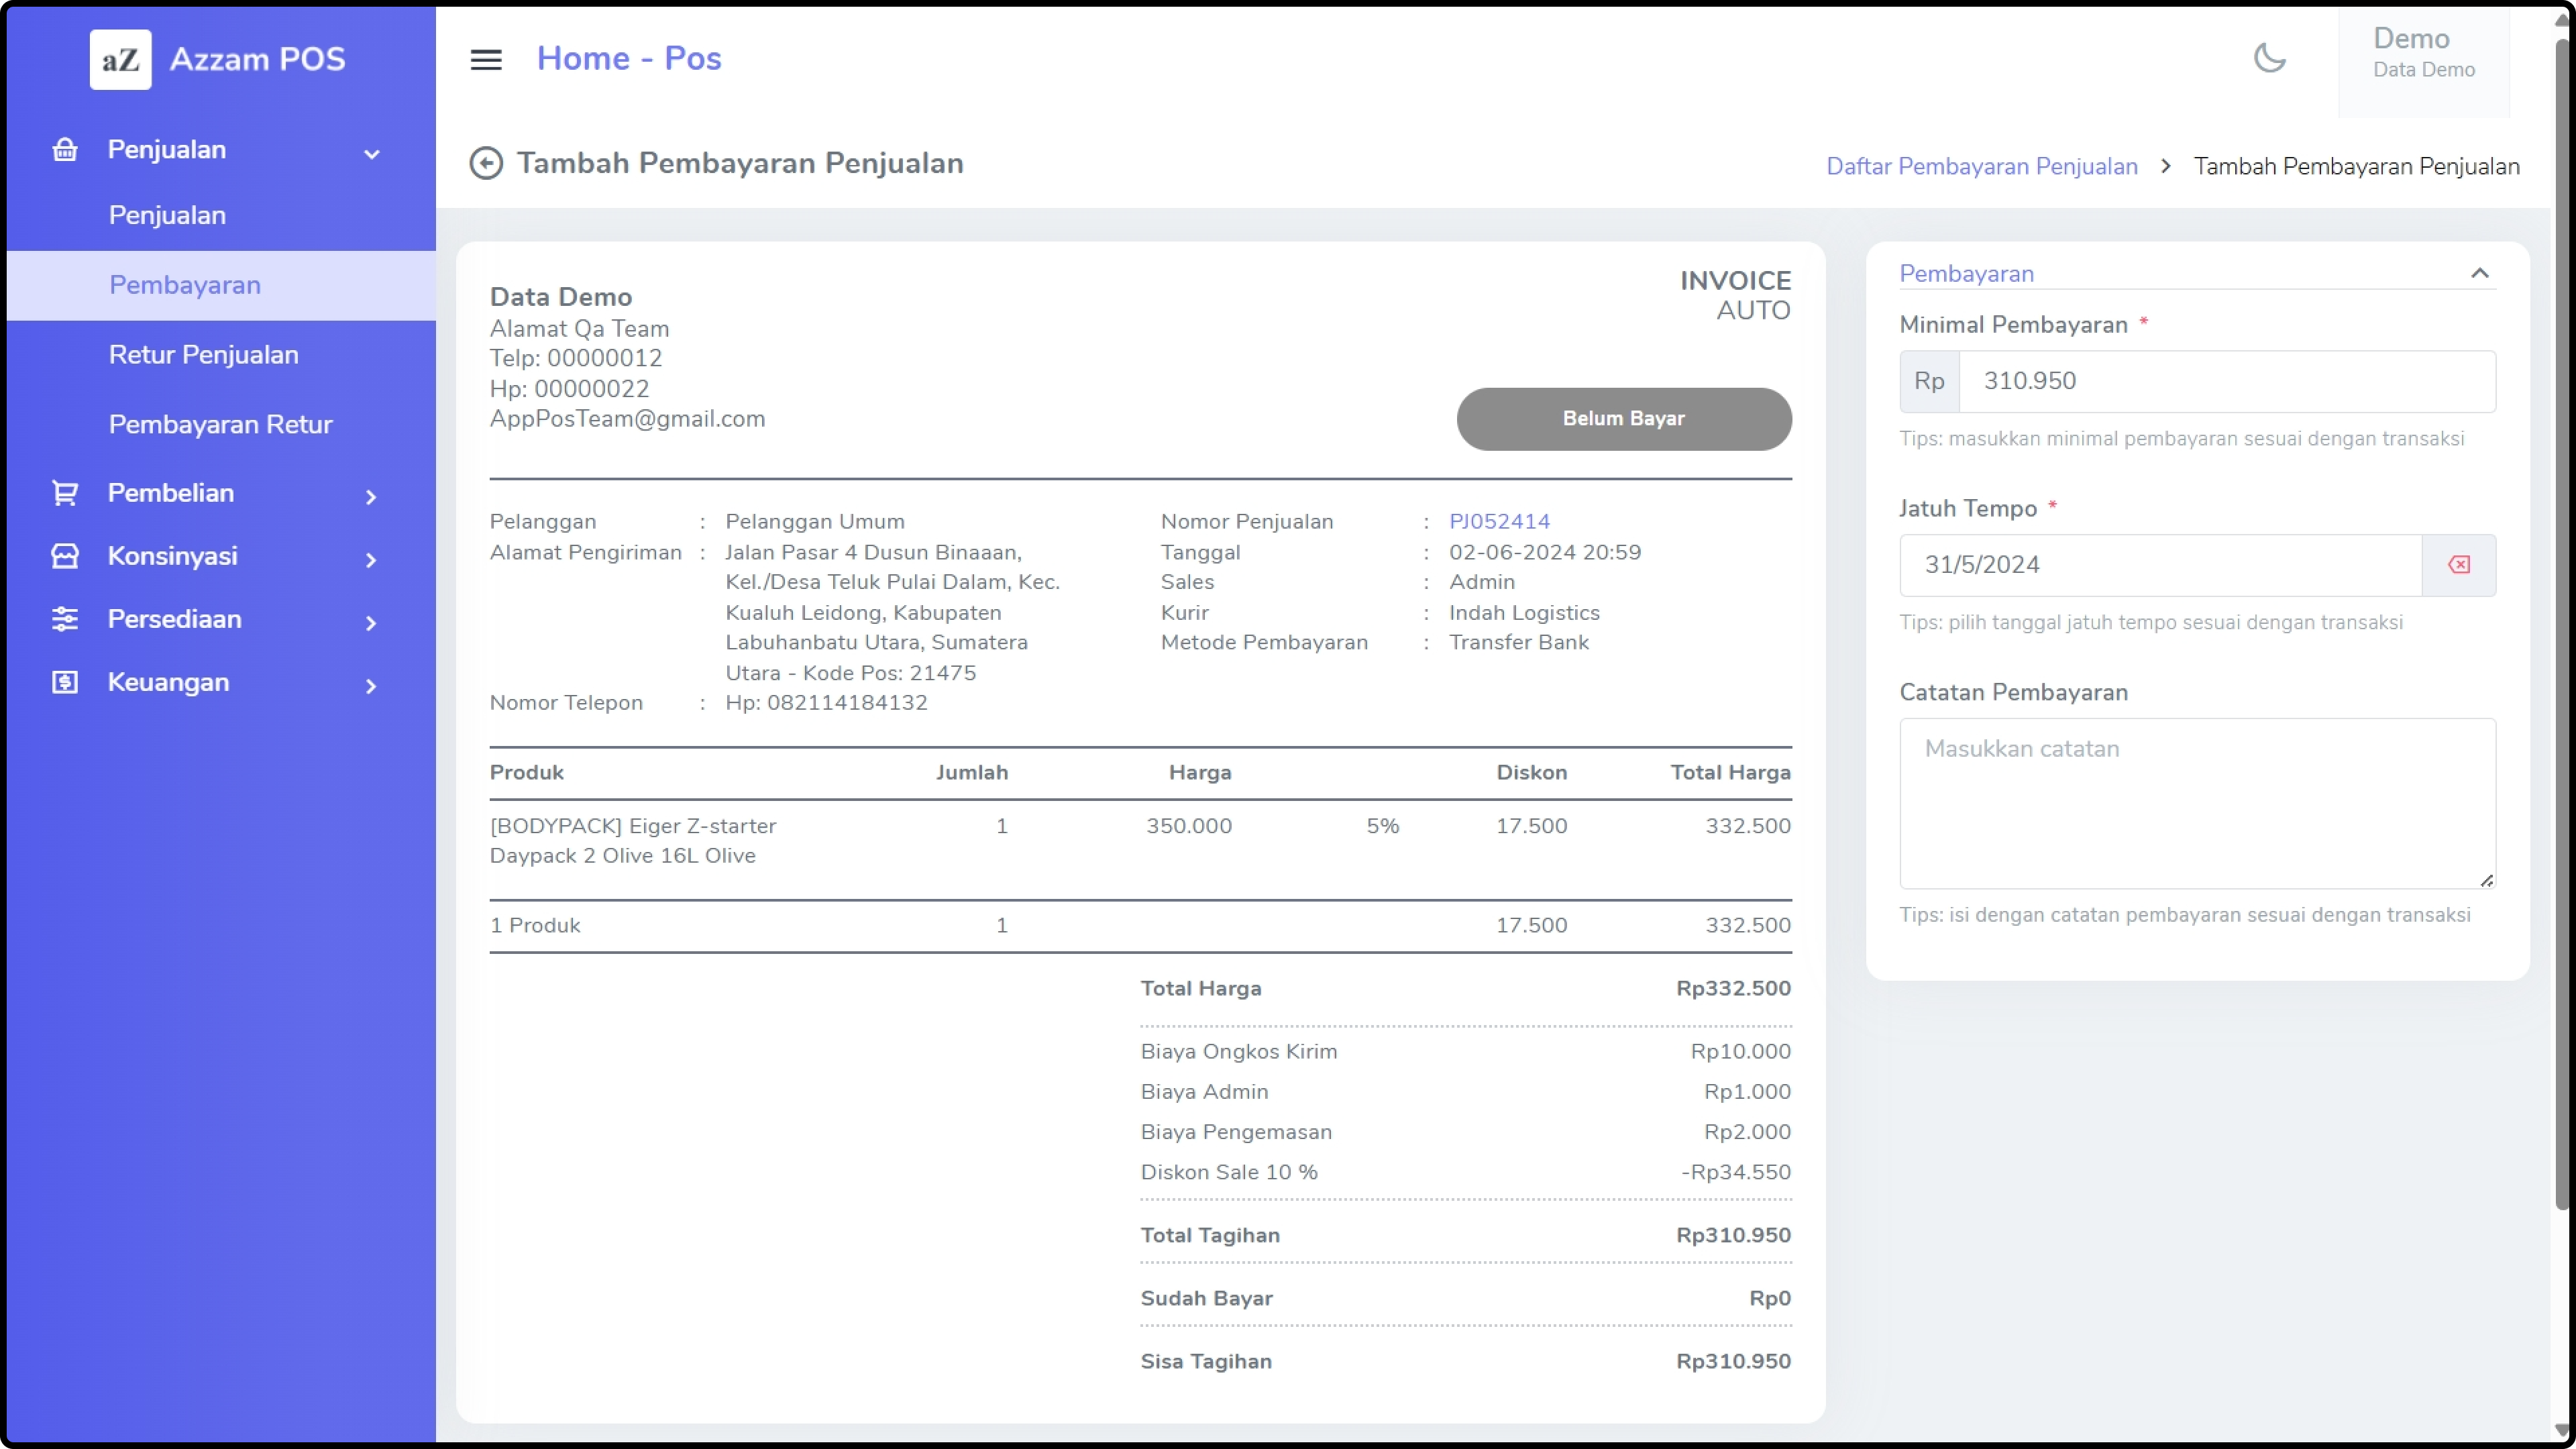This screenshot has height=1449, width=2576.
Task: Toggle dark mode moon icon
Action: point(2269,58)
